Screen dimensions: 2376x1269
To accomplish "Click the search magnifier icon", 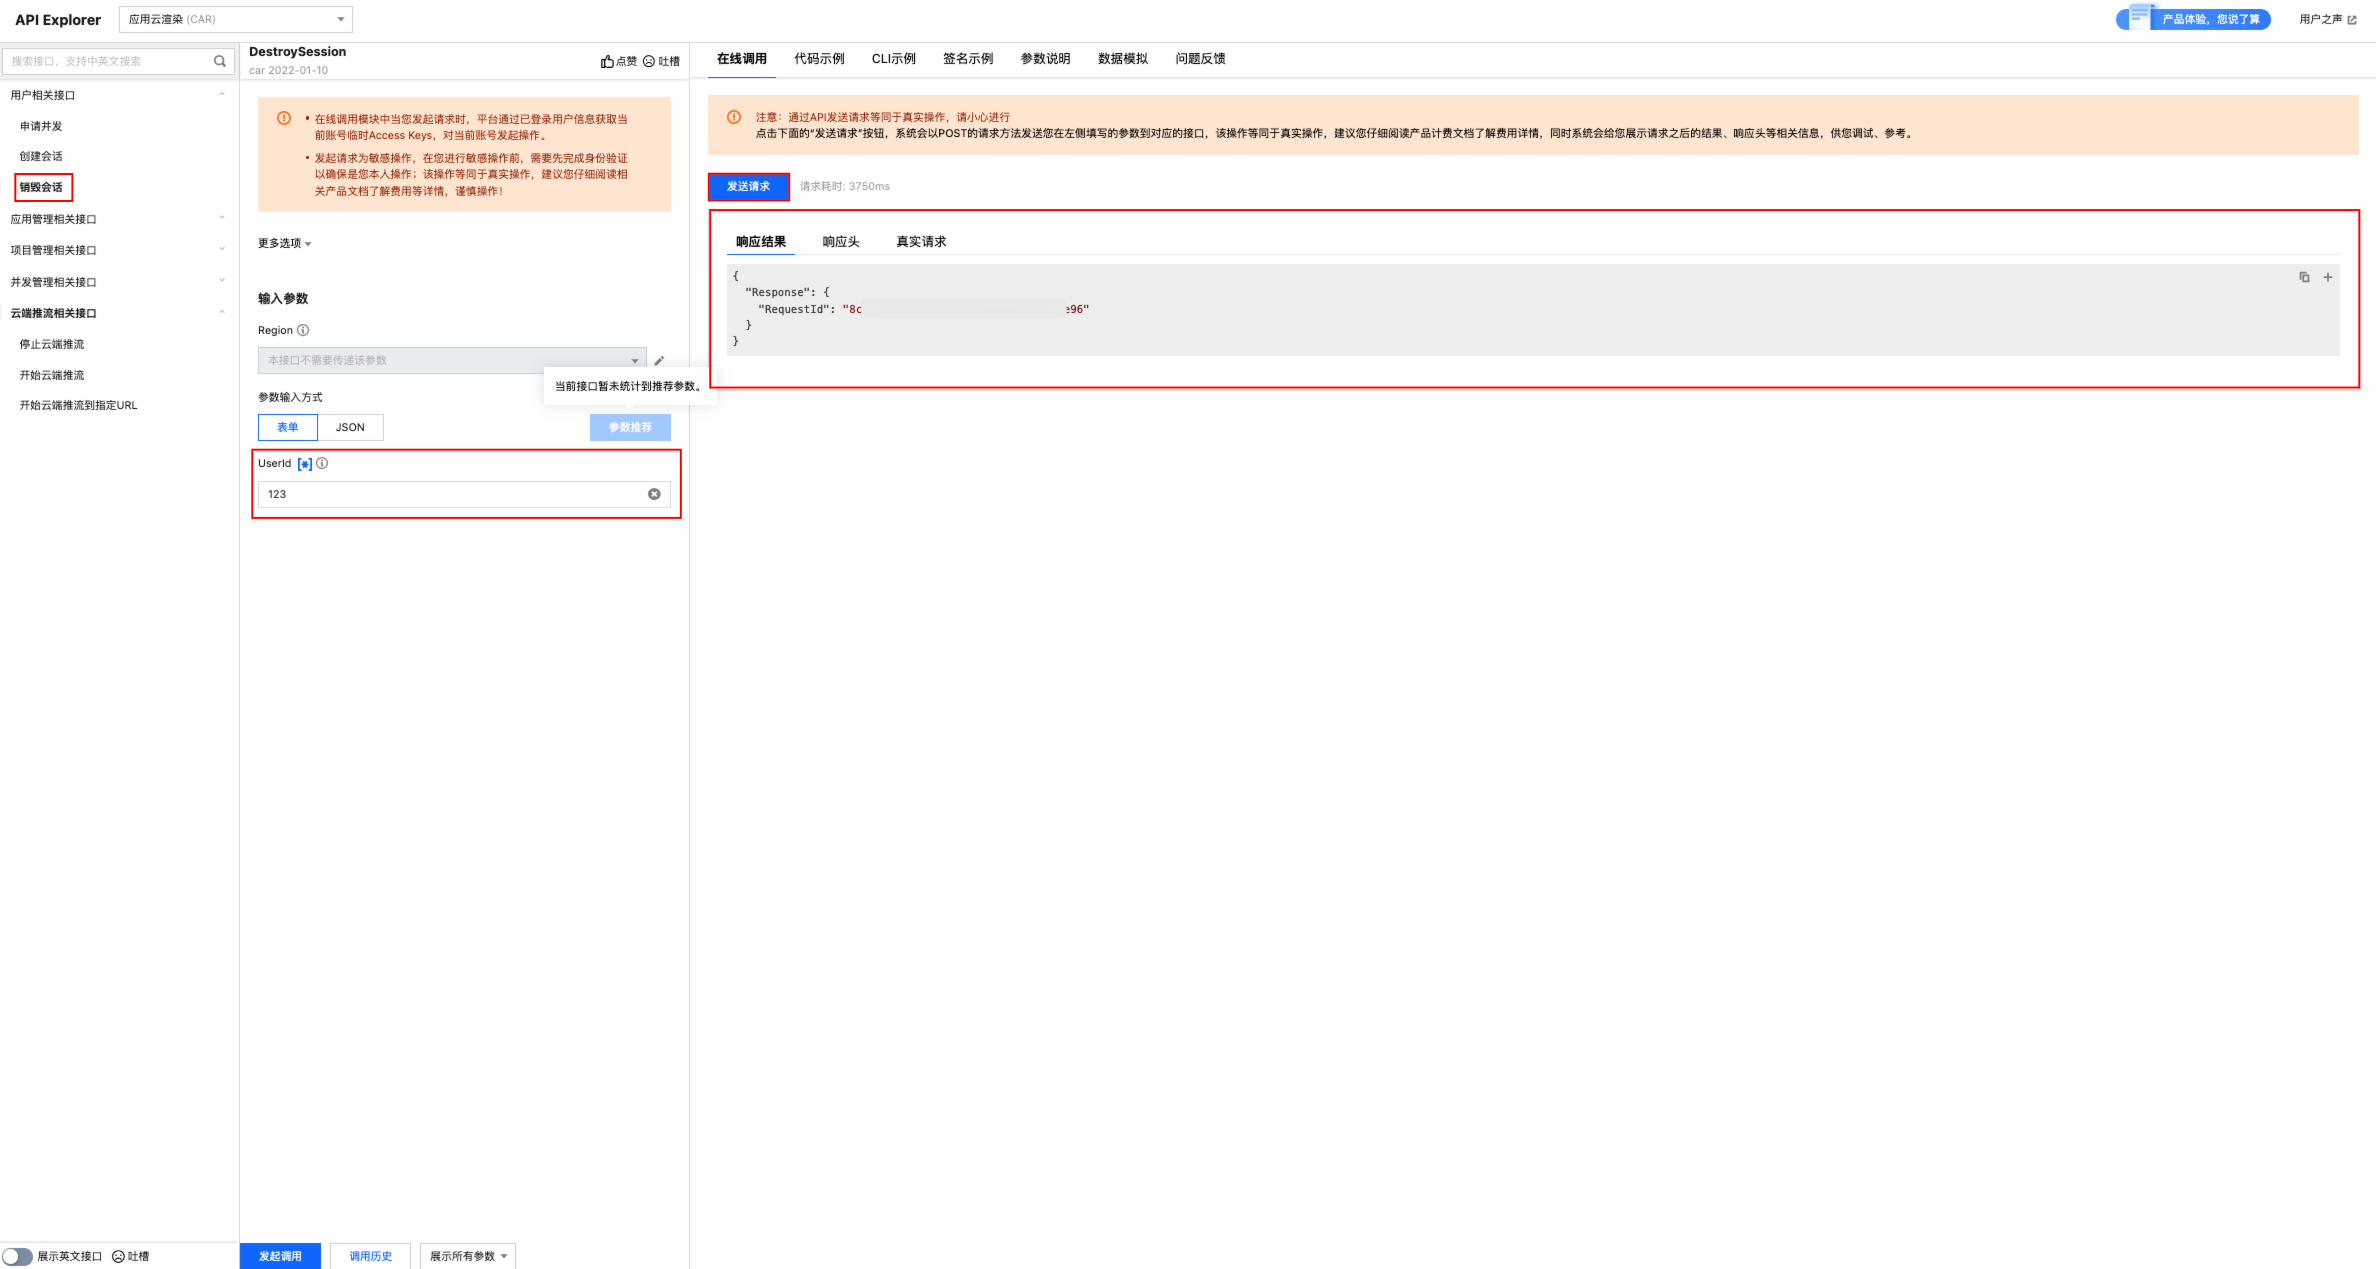I will pyautogui.click(x=220, y=61).
